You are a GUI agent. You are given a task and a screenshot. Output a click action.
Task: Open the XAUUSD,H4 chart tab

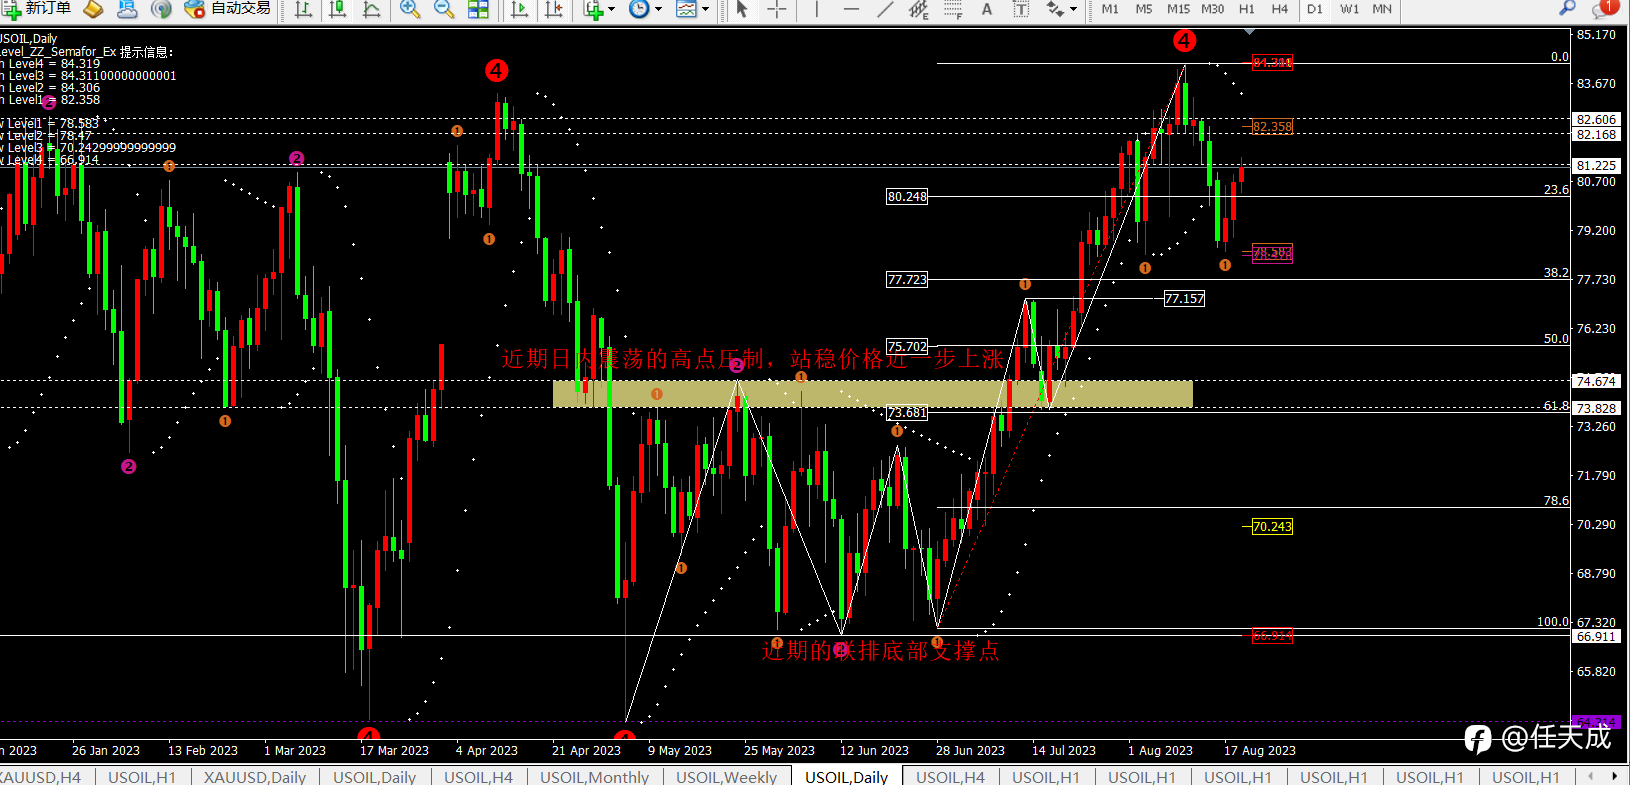[x=40, y=777]
